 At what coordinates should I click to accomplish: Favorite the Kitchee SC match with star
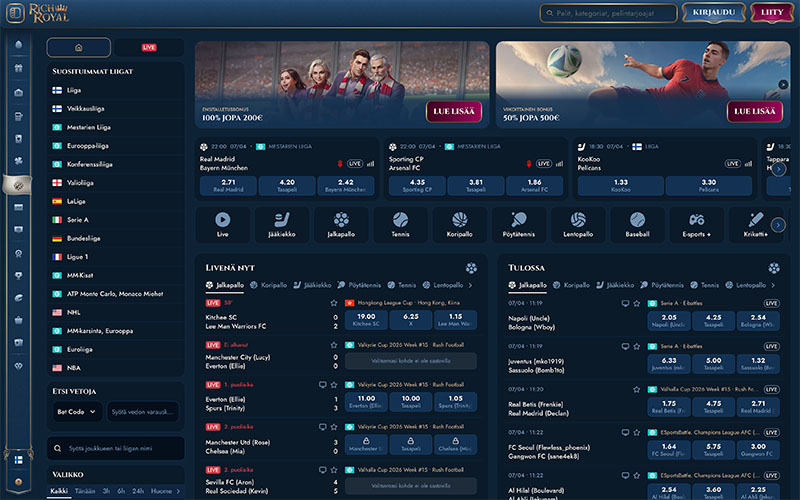(x=332, y=302)
